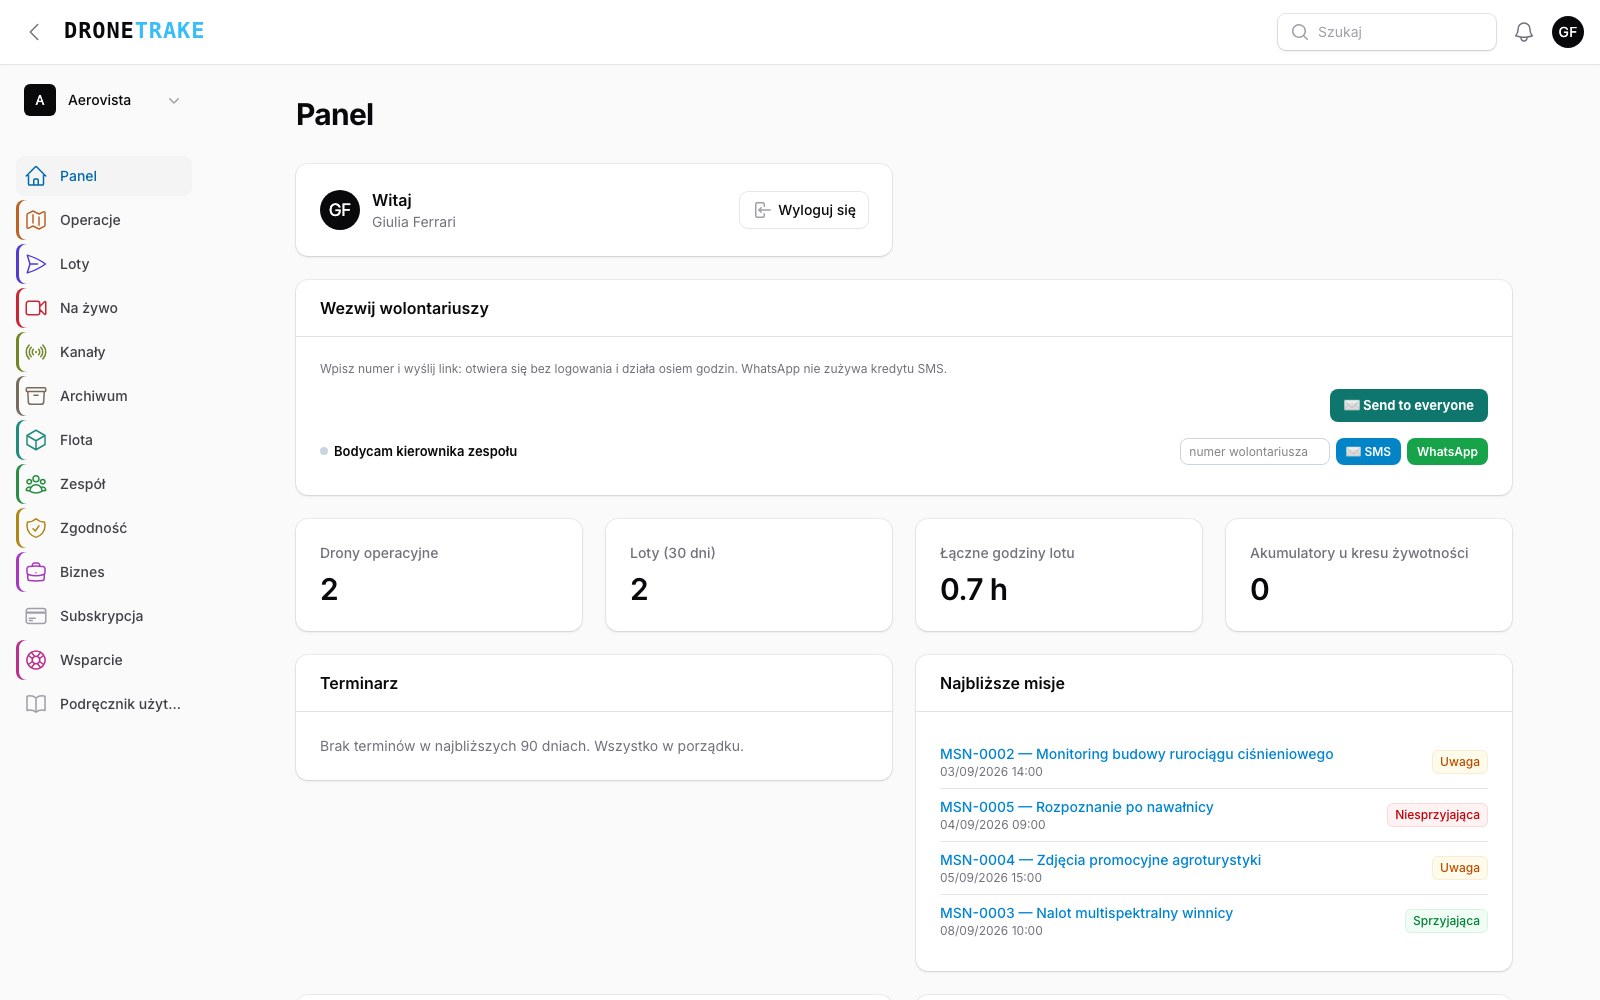Send link via SMS button
Screen dimensions: 1600x1000
(x=1368, y=452)
